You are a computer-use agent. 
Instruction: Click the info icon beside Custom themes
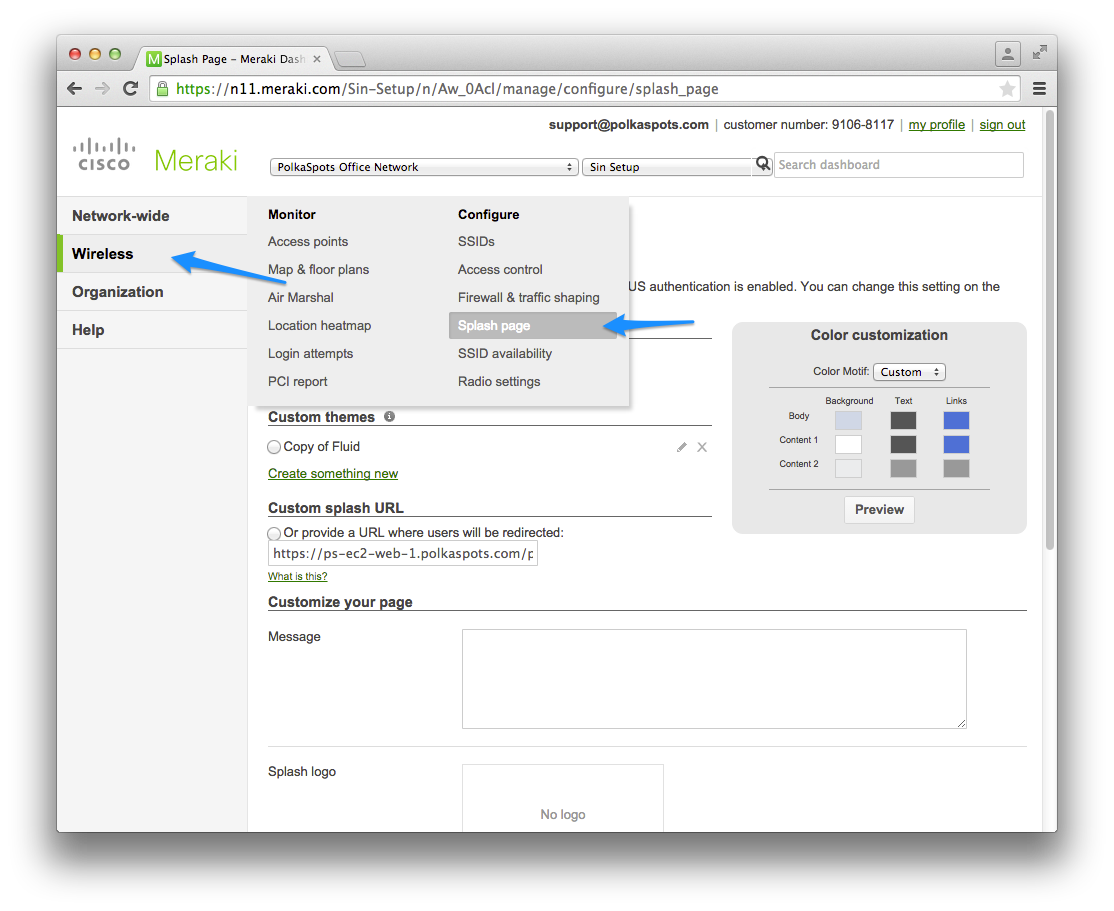click(389, 416)
